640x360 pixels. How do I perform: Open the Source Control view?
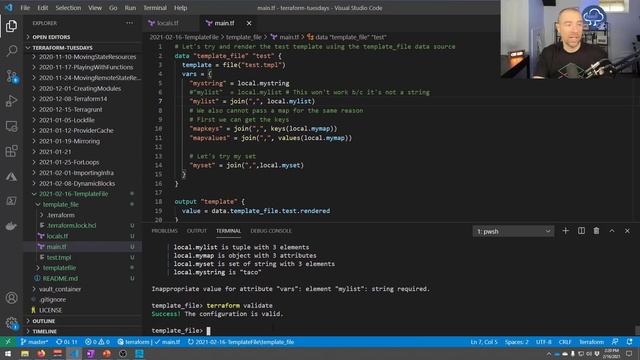coord(11,76)
